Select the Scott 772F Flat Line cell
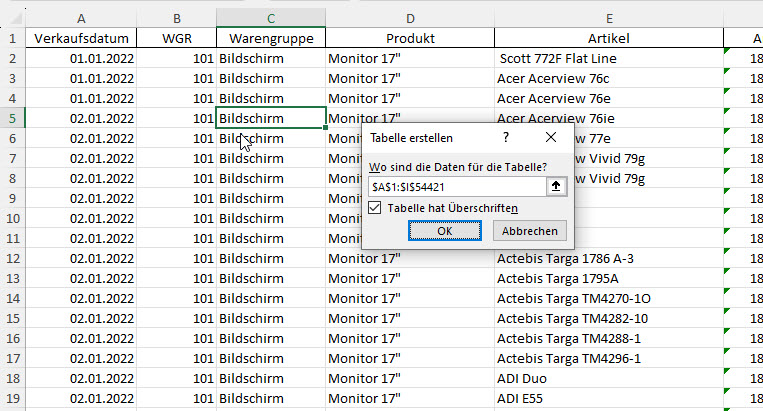 point(608,58)
